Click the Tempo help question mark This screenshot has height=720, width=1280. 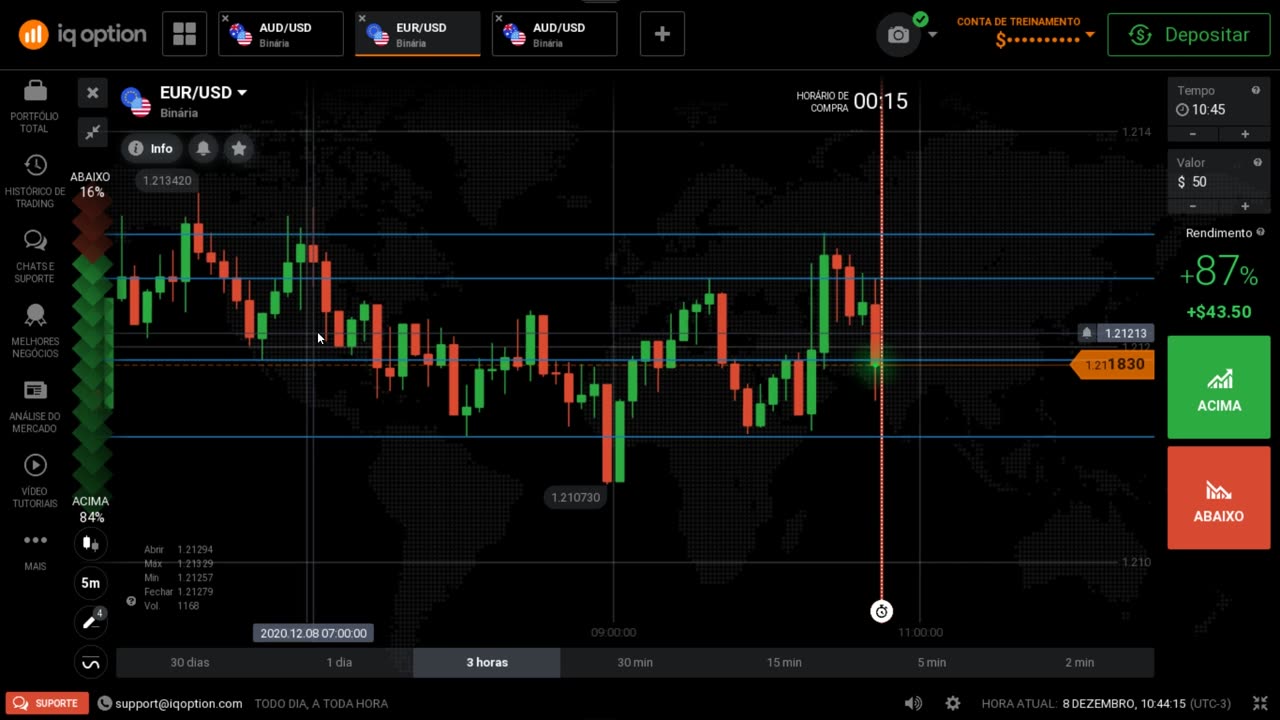tap(1256, 90)
